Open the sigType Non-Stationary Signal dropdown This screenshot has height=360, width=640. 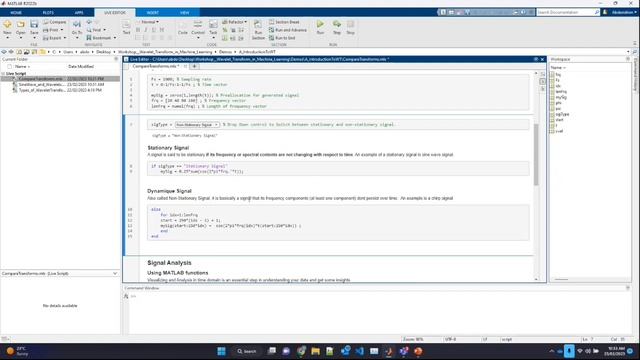point(197,124)
